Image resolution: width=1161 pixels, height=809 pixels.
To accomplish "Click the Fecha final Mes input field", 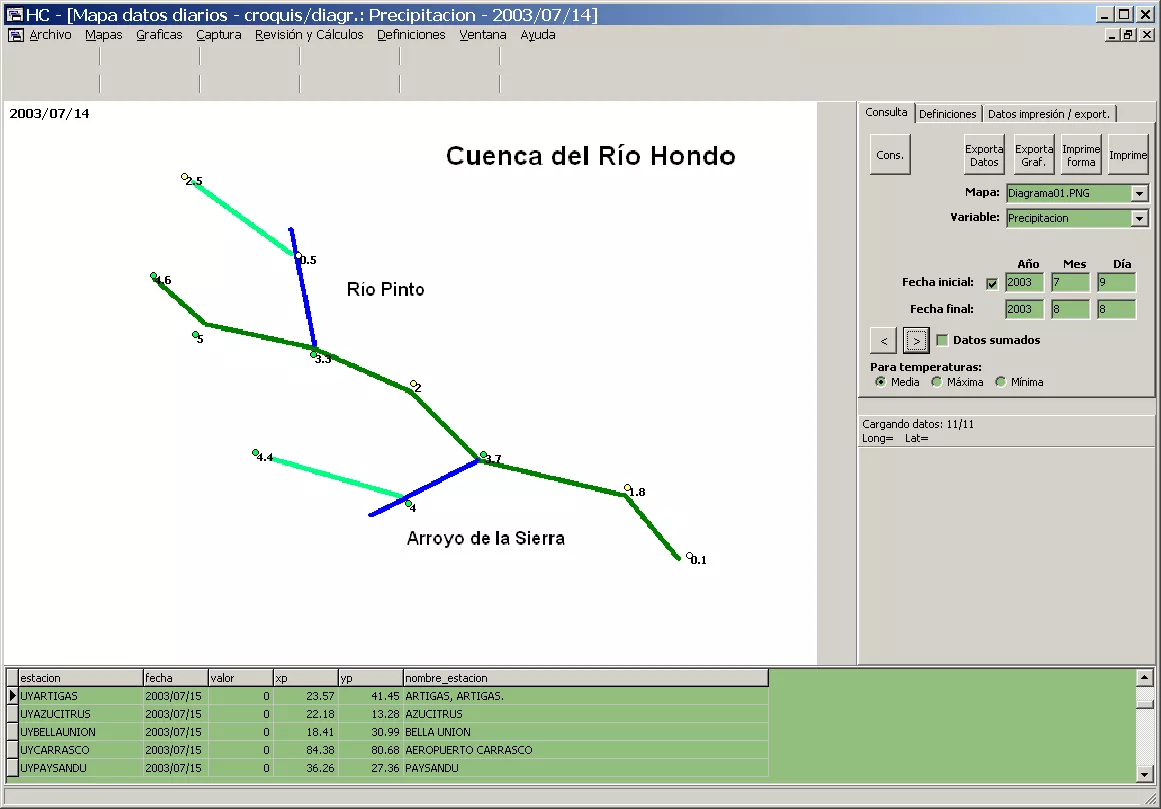I will 1069,309.
